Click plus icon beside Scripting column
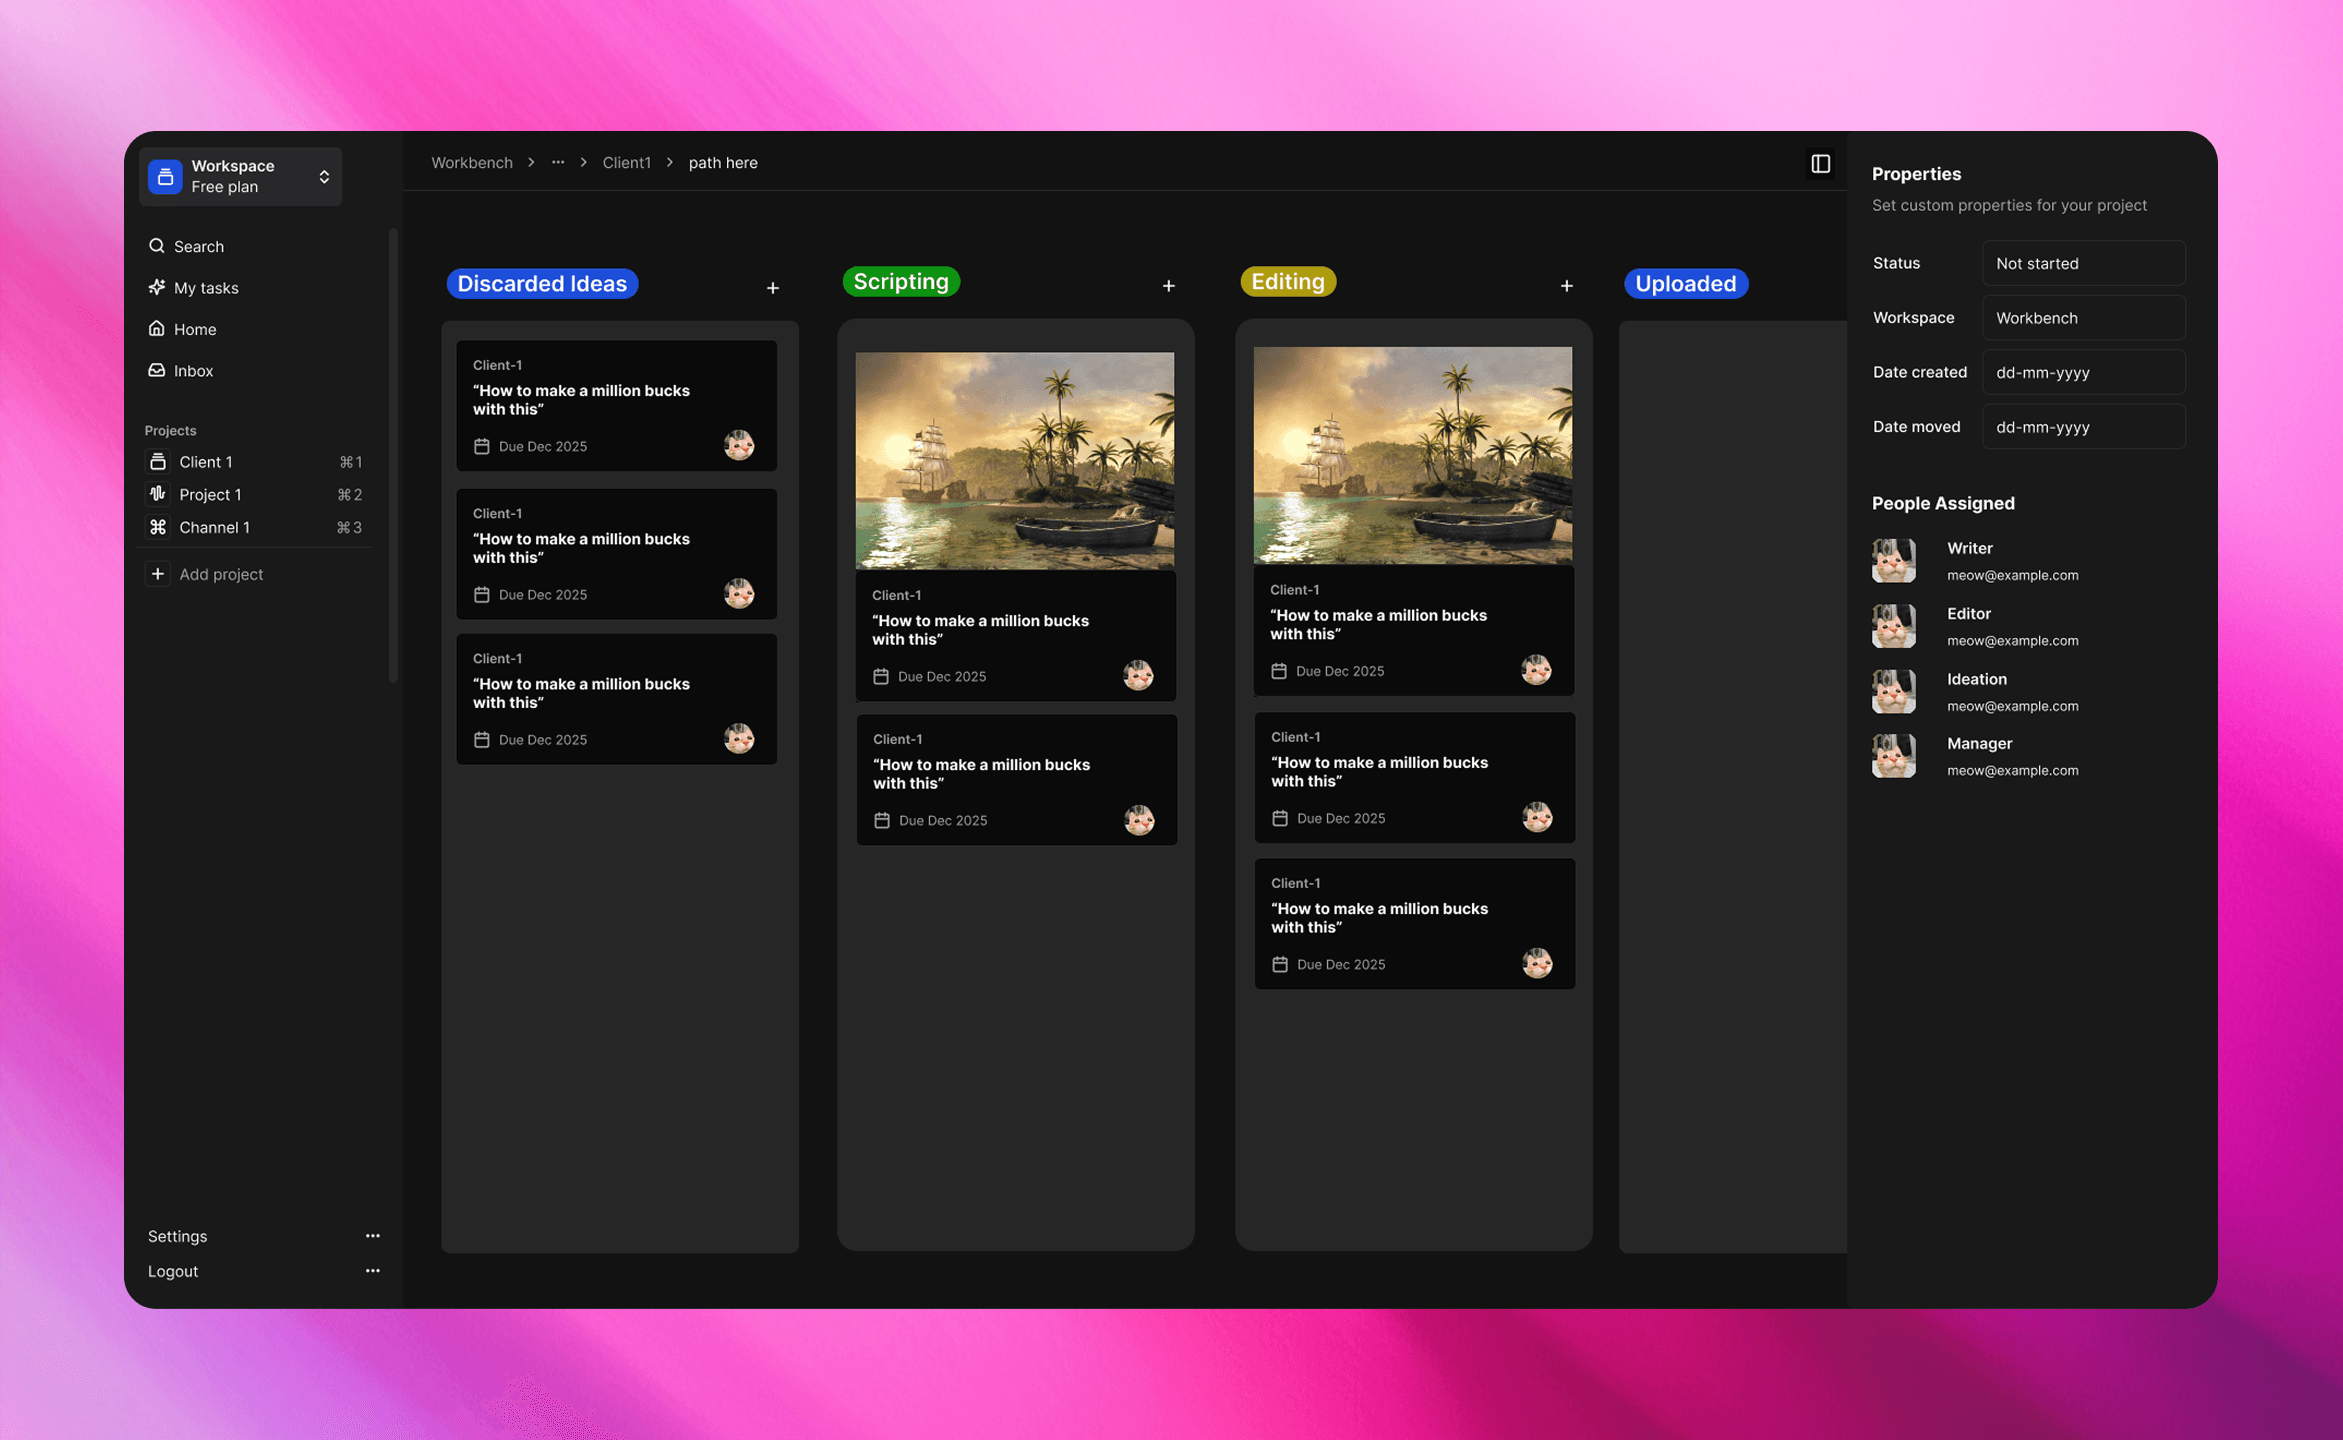The height and width of the screenshot is (1440, 2343). [1168, 286]
